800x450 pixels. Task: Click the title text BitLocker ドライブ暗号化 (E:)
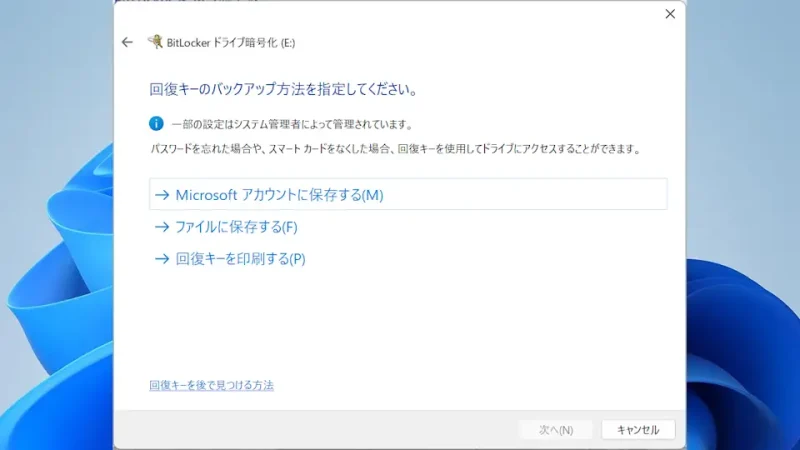tap(231, 43)
